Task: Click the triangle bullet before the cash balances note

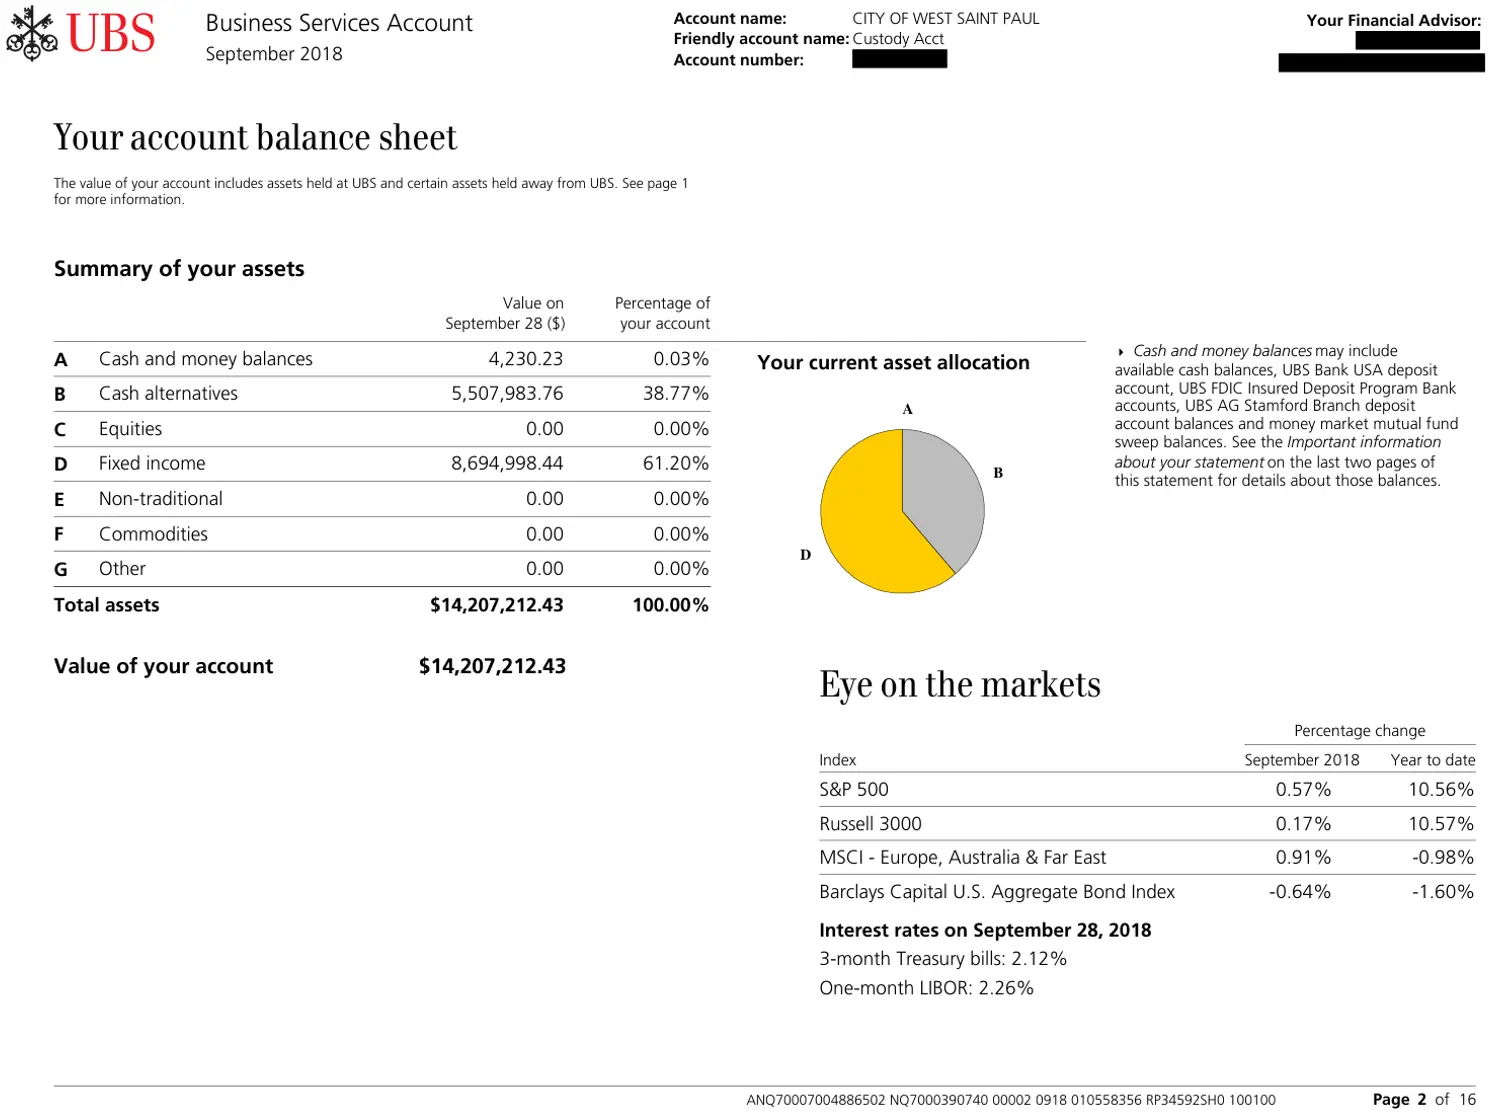Action: click(x=1121, y=352)
